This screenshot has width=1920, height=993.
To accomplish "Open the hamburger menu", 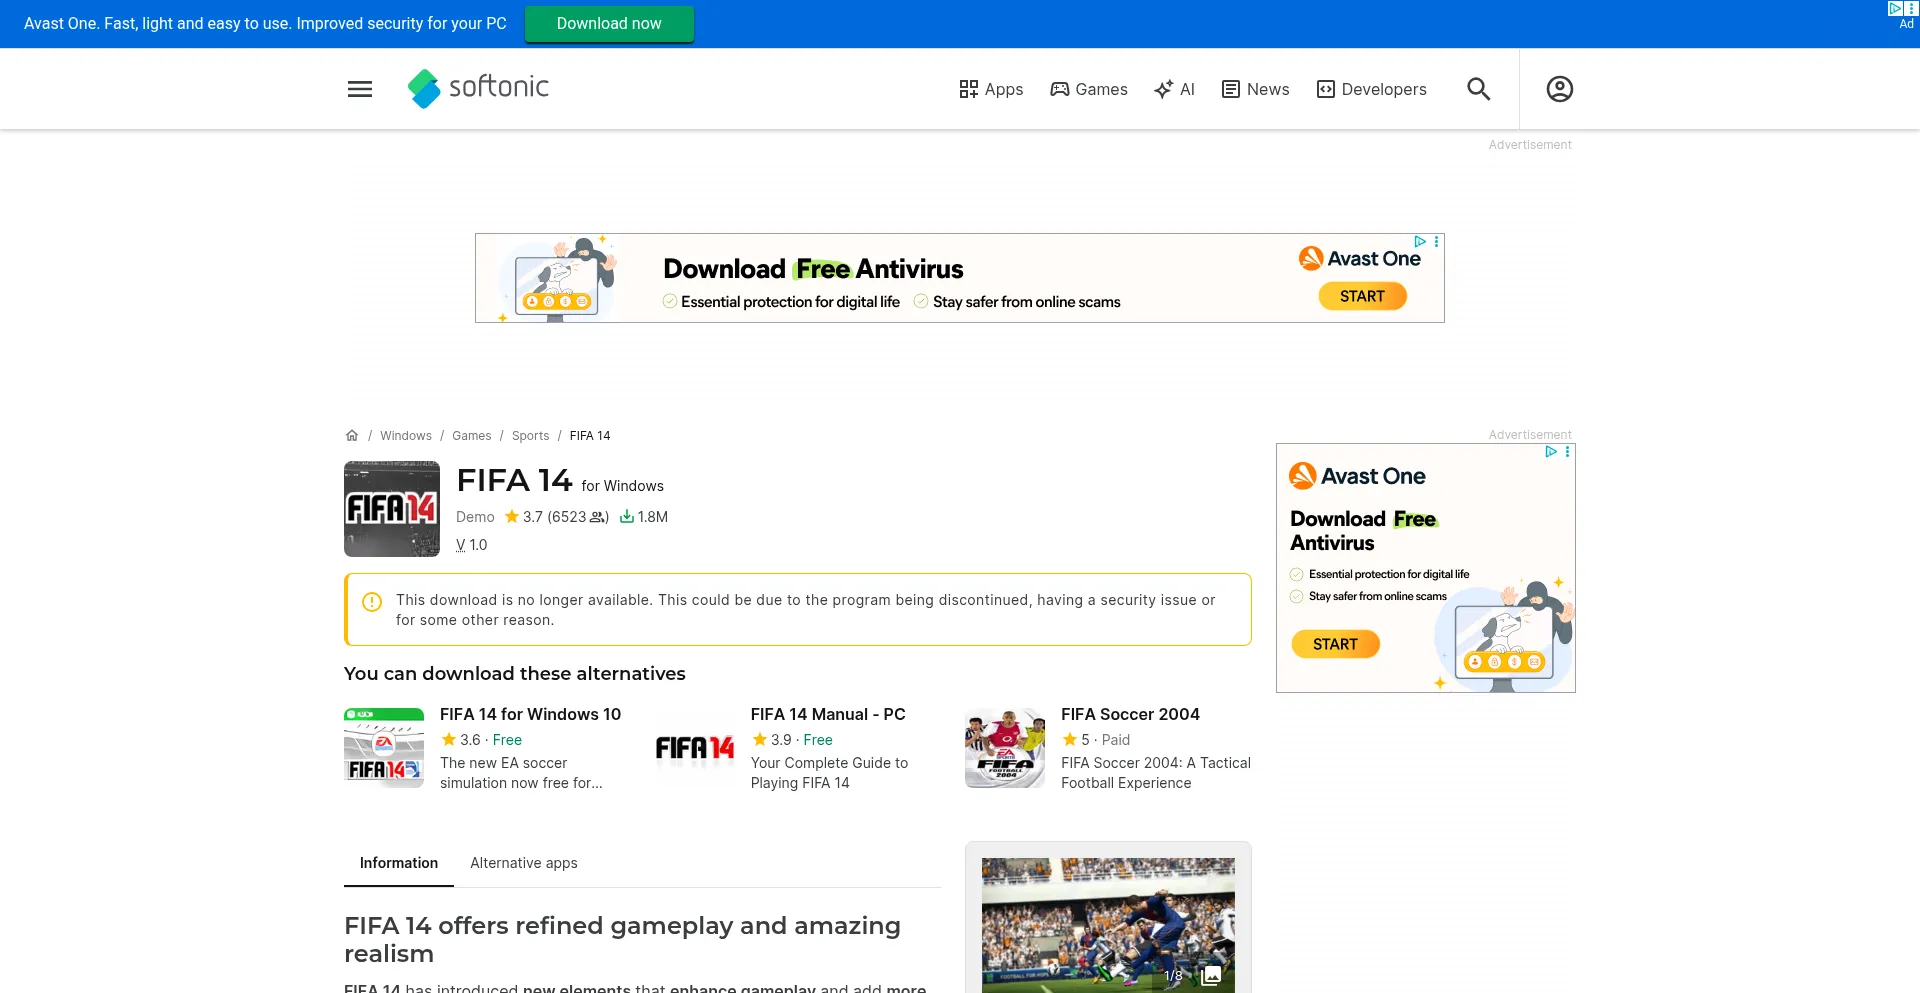I will (360, 89).
